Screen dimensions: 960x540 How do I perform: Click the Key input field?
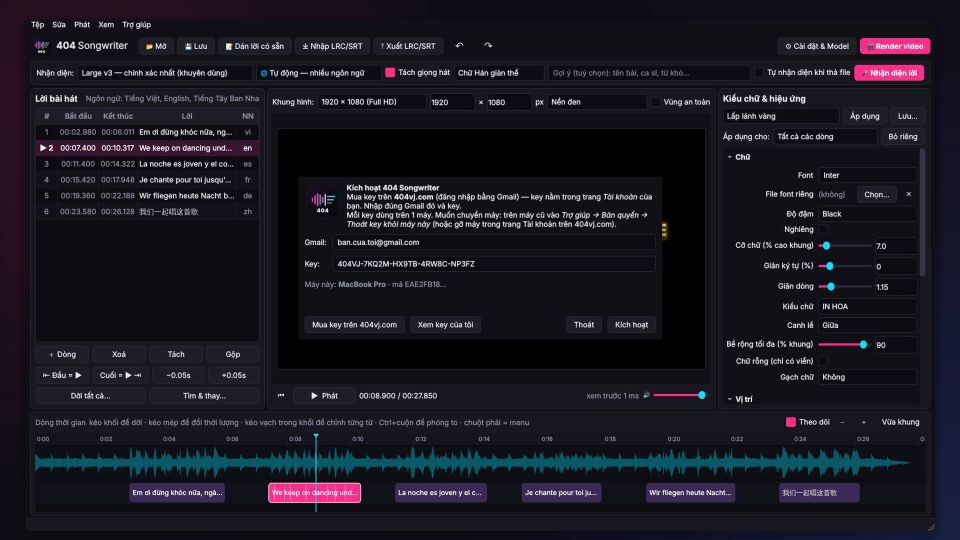(x=493, y=264)
